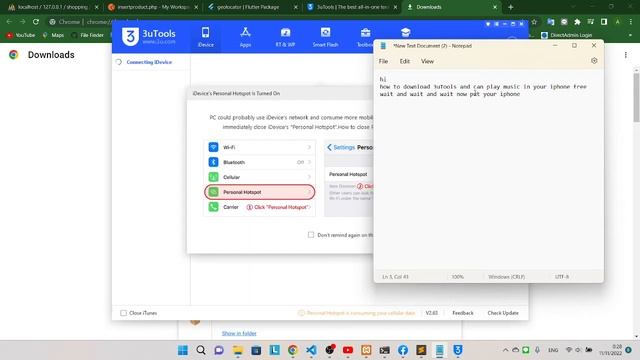Open Notepad File menu
This screenshot has width=640, height=360.
[x=383, y=61]
